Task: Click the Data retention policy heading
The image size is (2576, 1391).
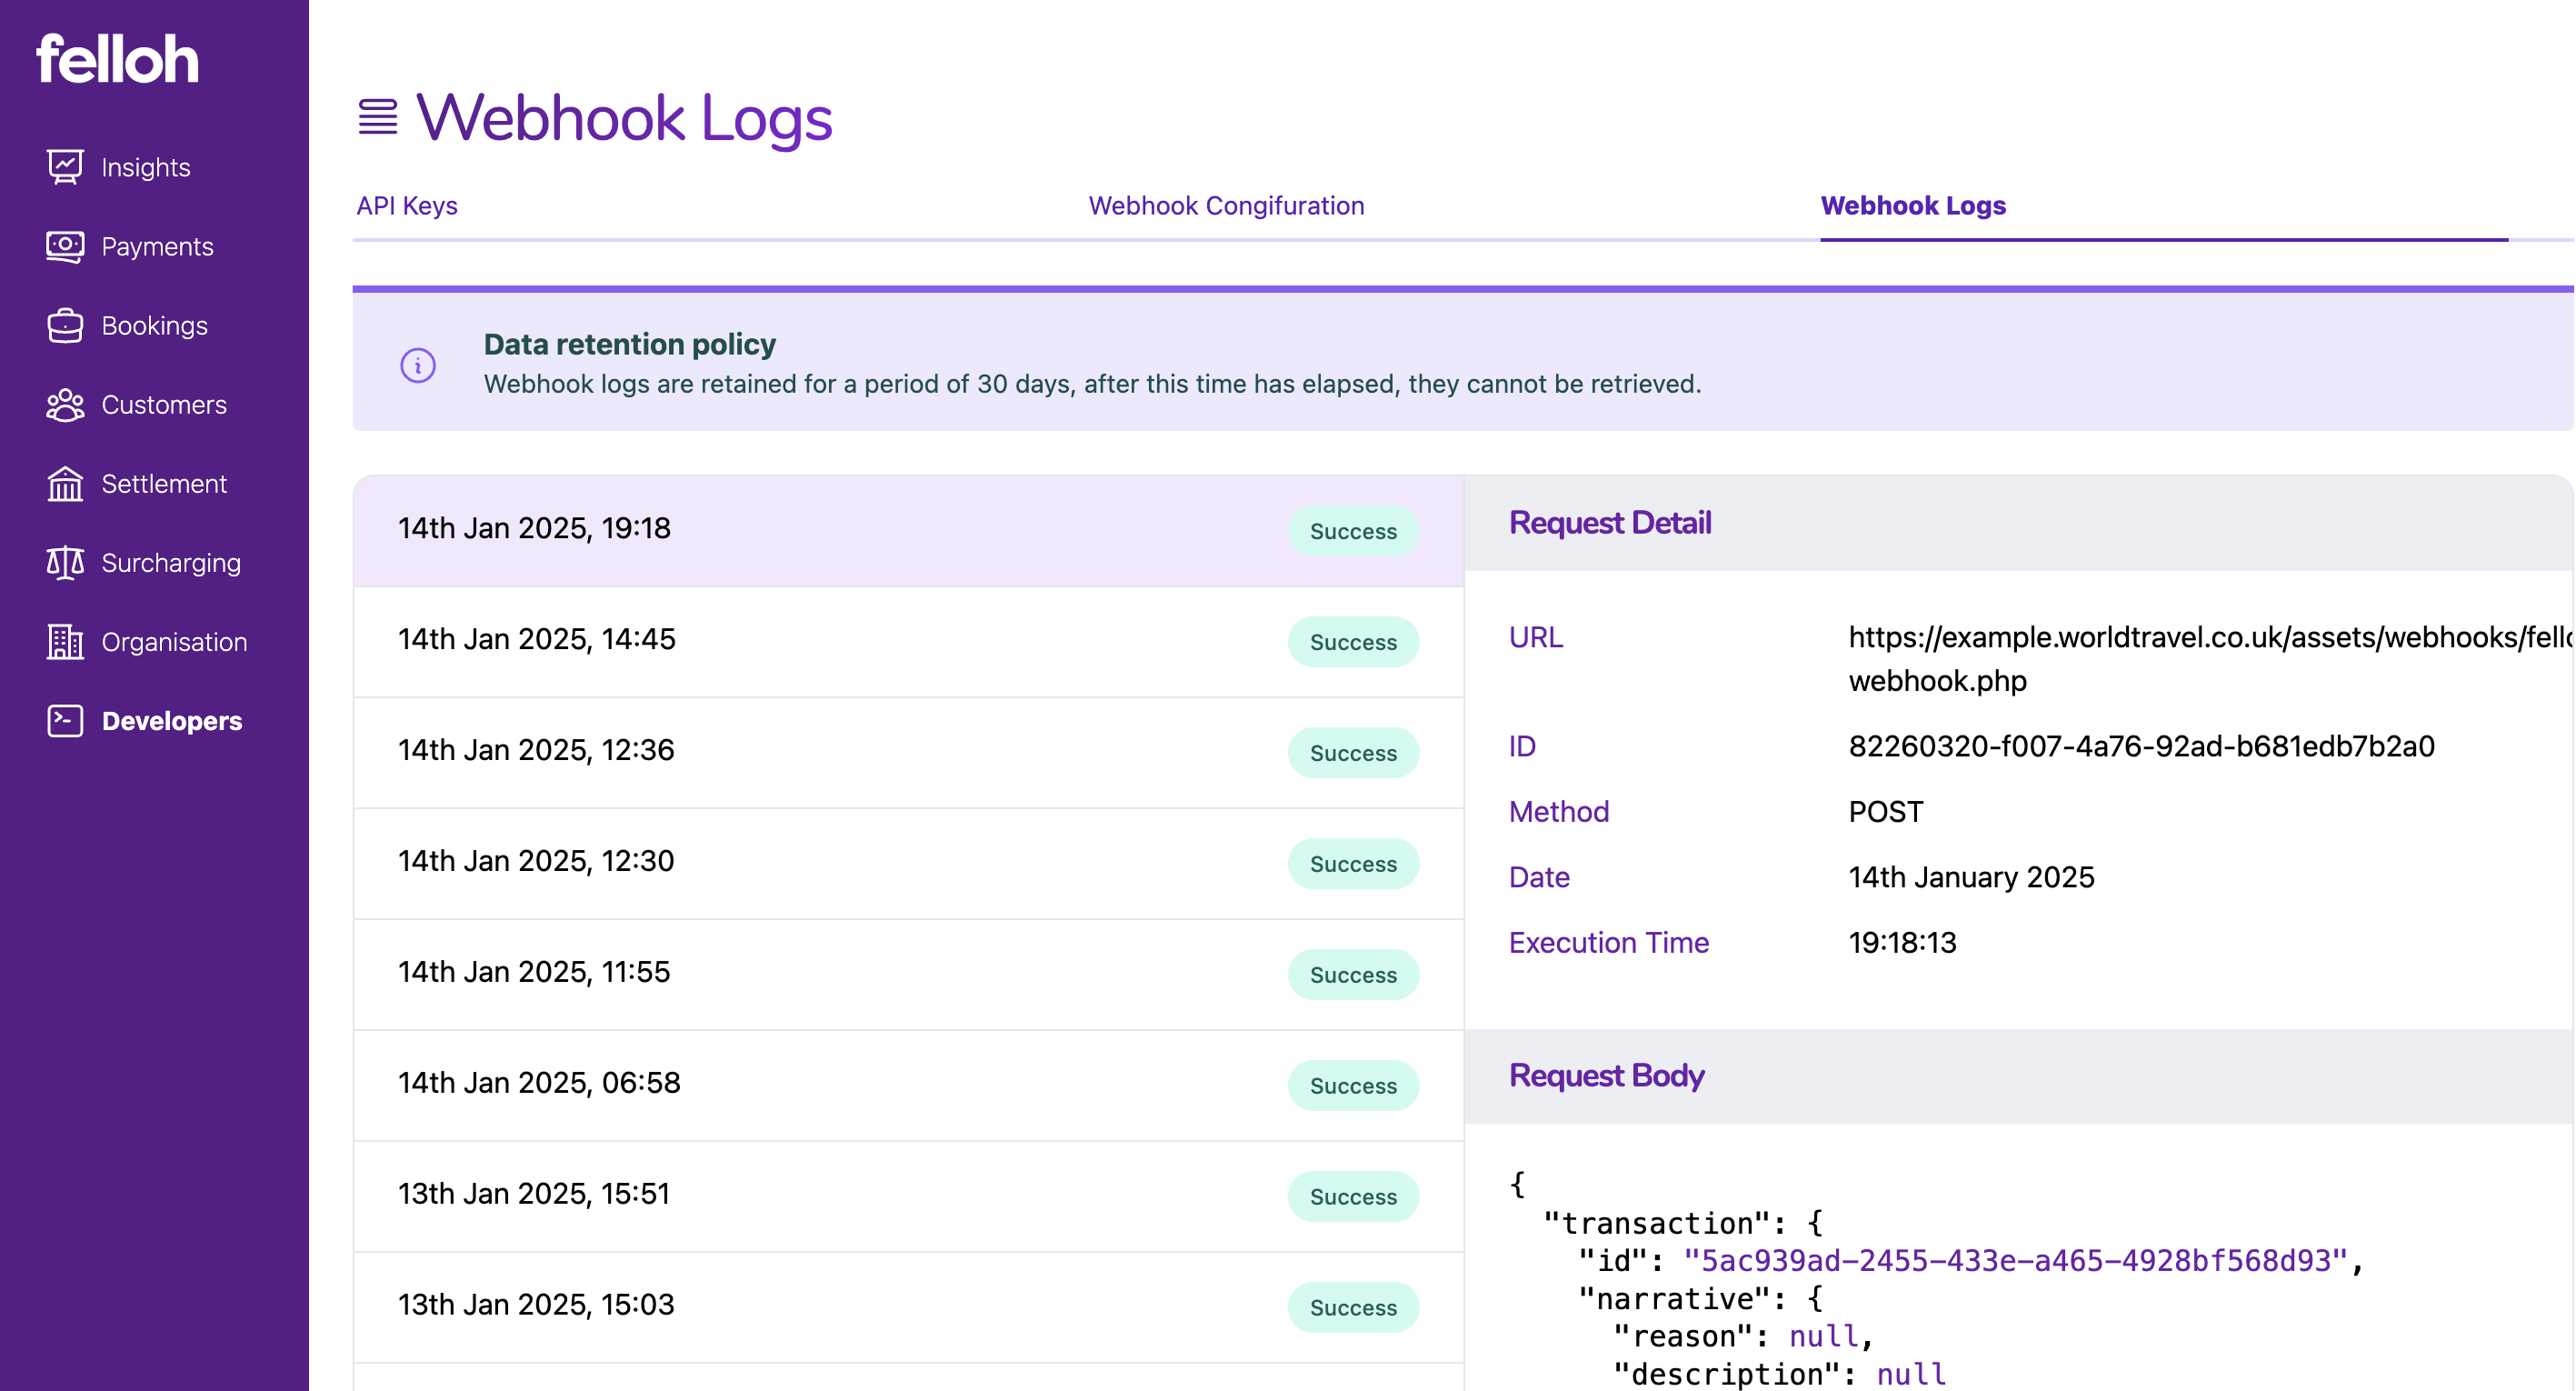Action: pos(629,344)
